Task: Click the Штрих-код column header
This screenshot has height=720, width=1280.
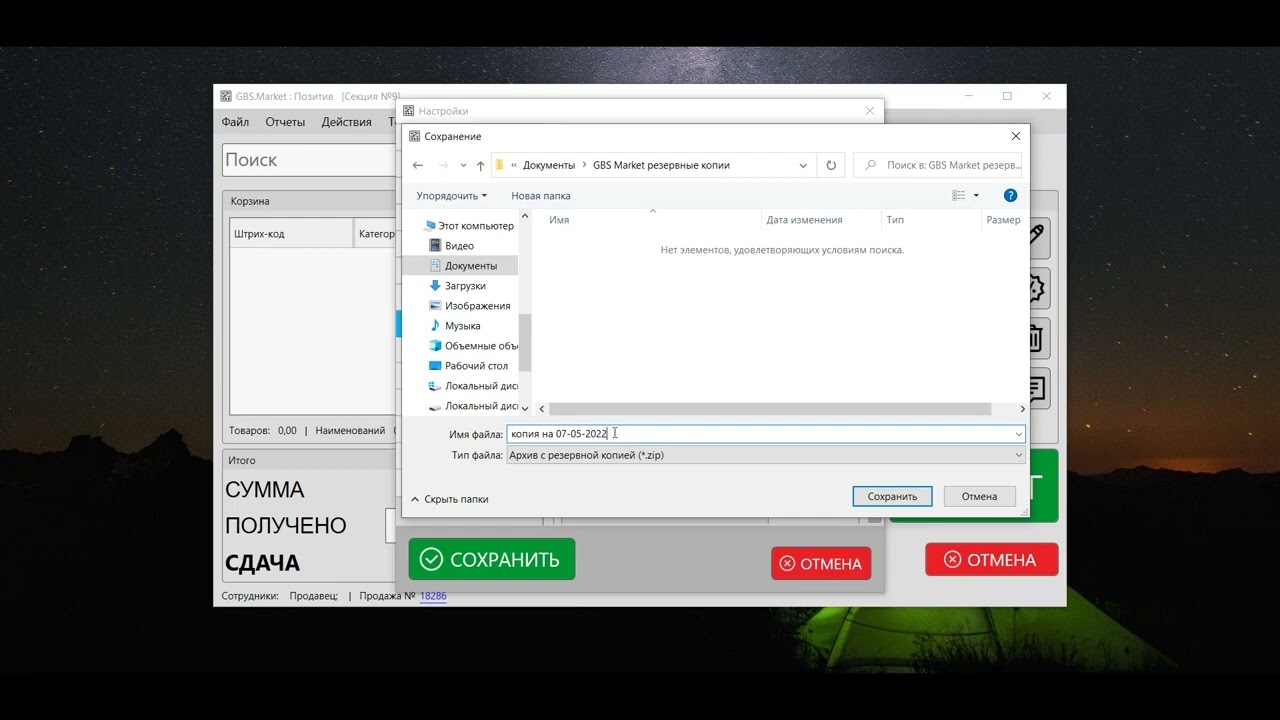Action: pyautogui.click(x=292, y=234)
